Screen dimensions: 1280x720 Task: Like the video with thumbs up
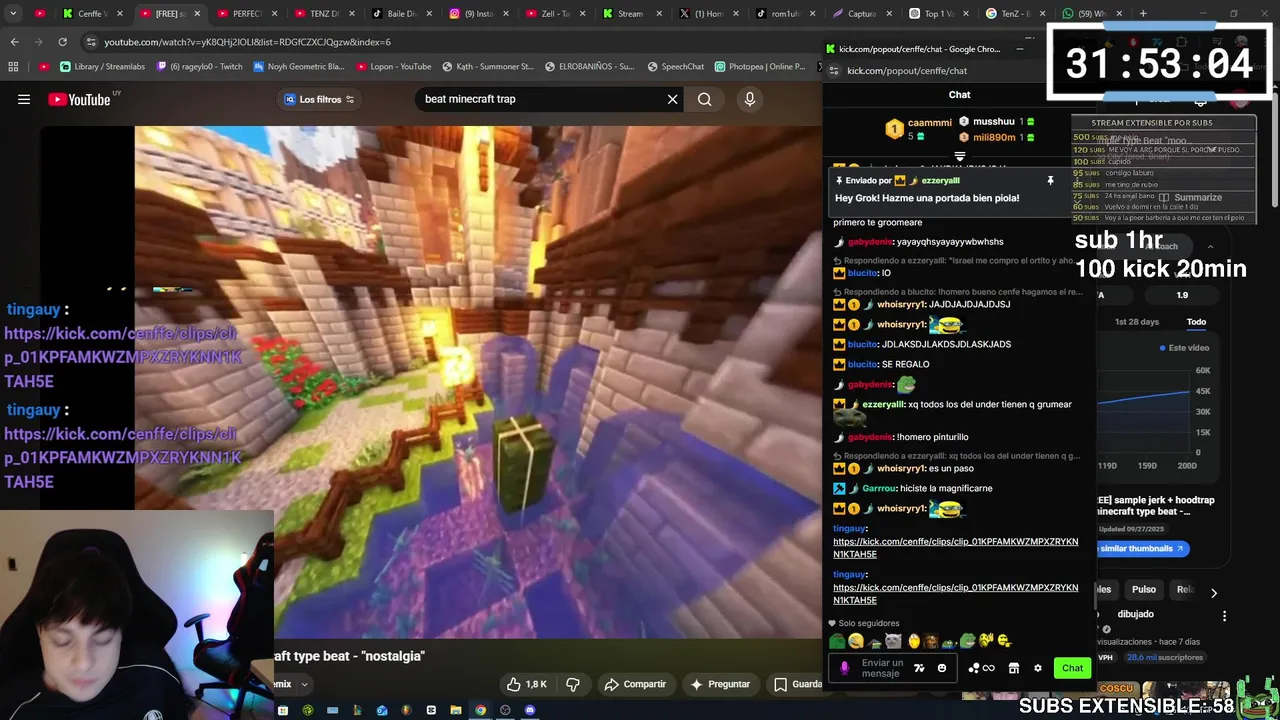tap(527, 684)
